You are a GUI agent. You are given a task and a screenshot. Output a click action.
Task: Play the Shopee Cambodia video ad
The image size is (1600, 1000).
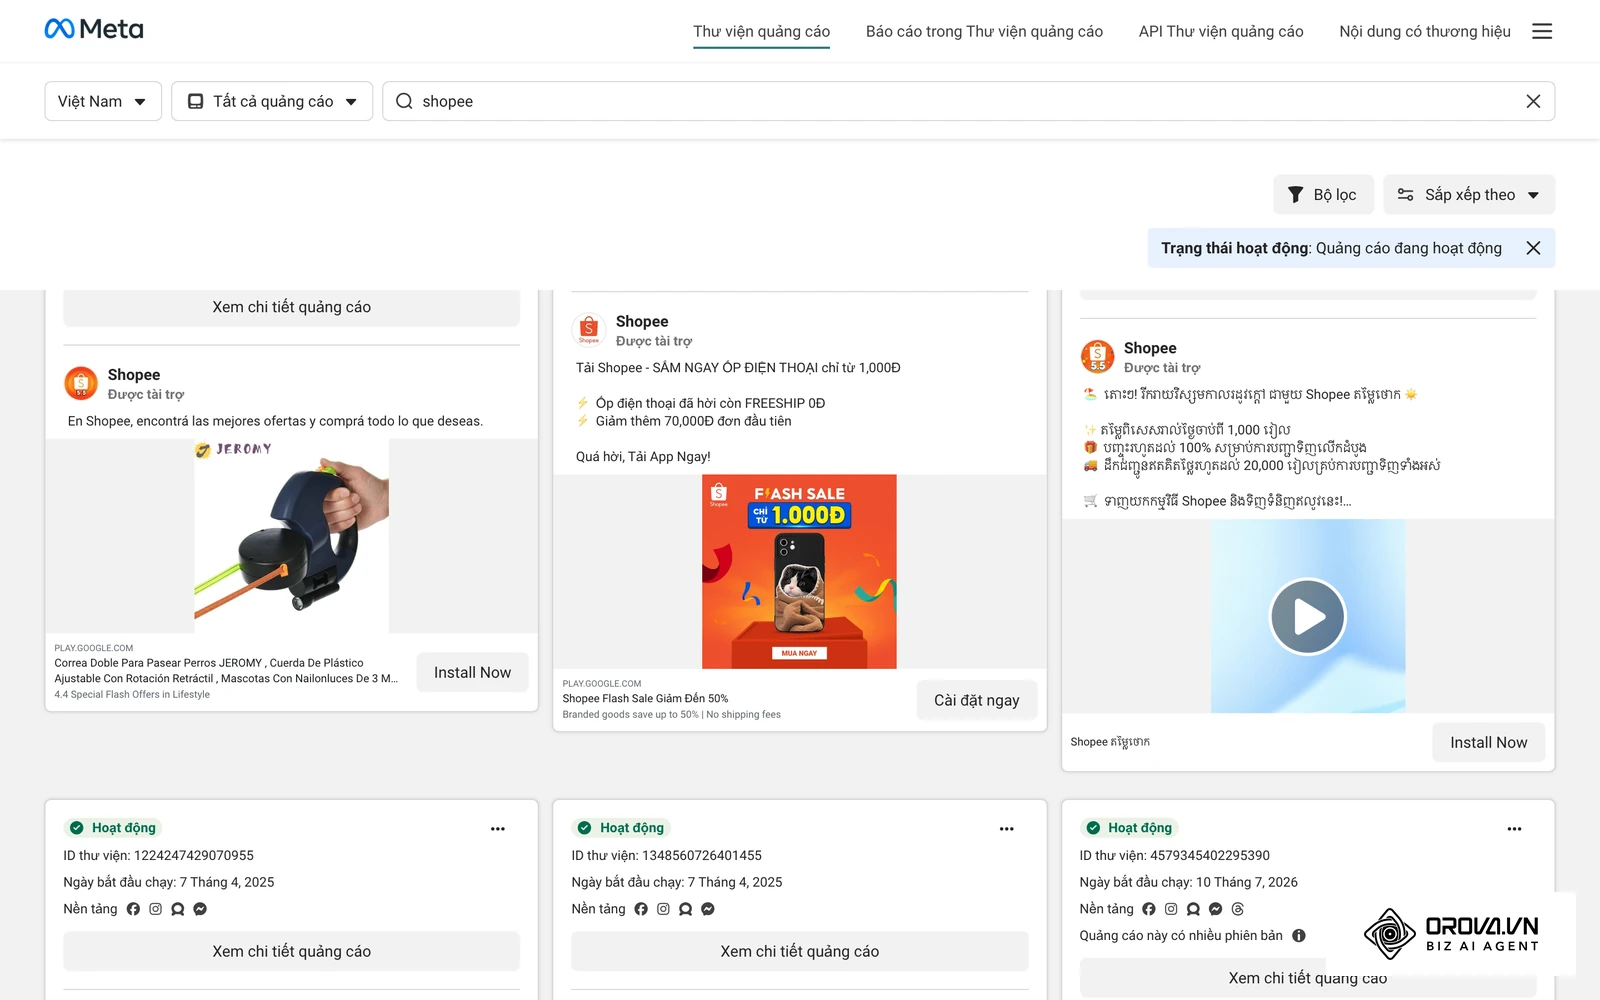point(1308,617)
